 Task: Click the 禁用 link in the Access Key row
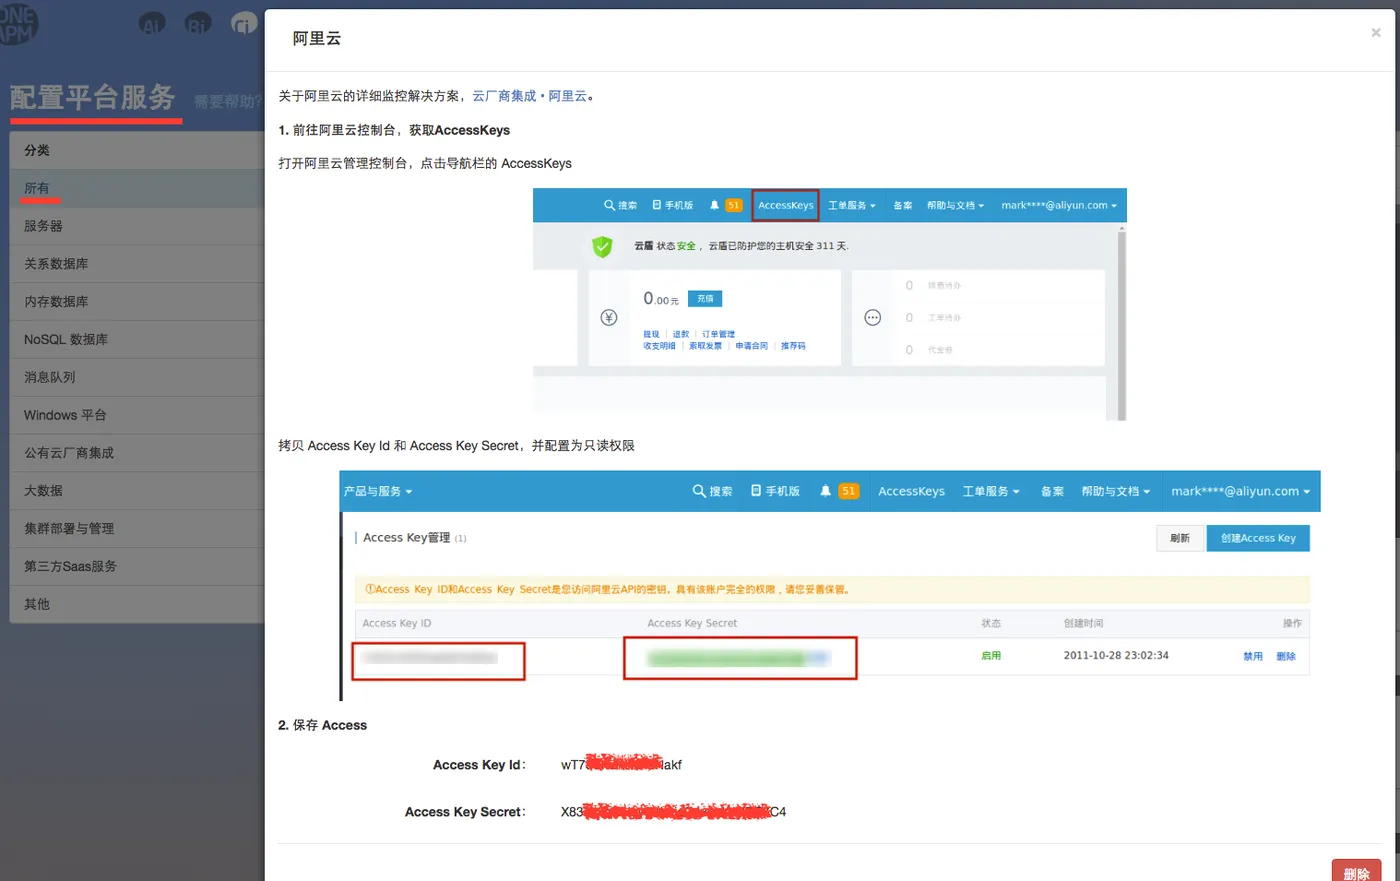1253,657
